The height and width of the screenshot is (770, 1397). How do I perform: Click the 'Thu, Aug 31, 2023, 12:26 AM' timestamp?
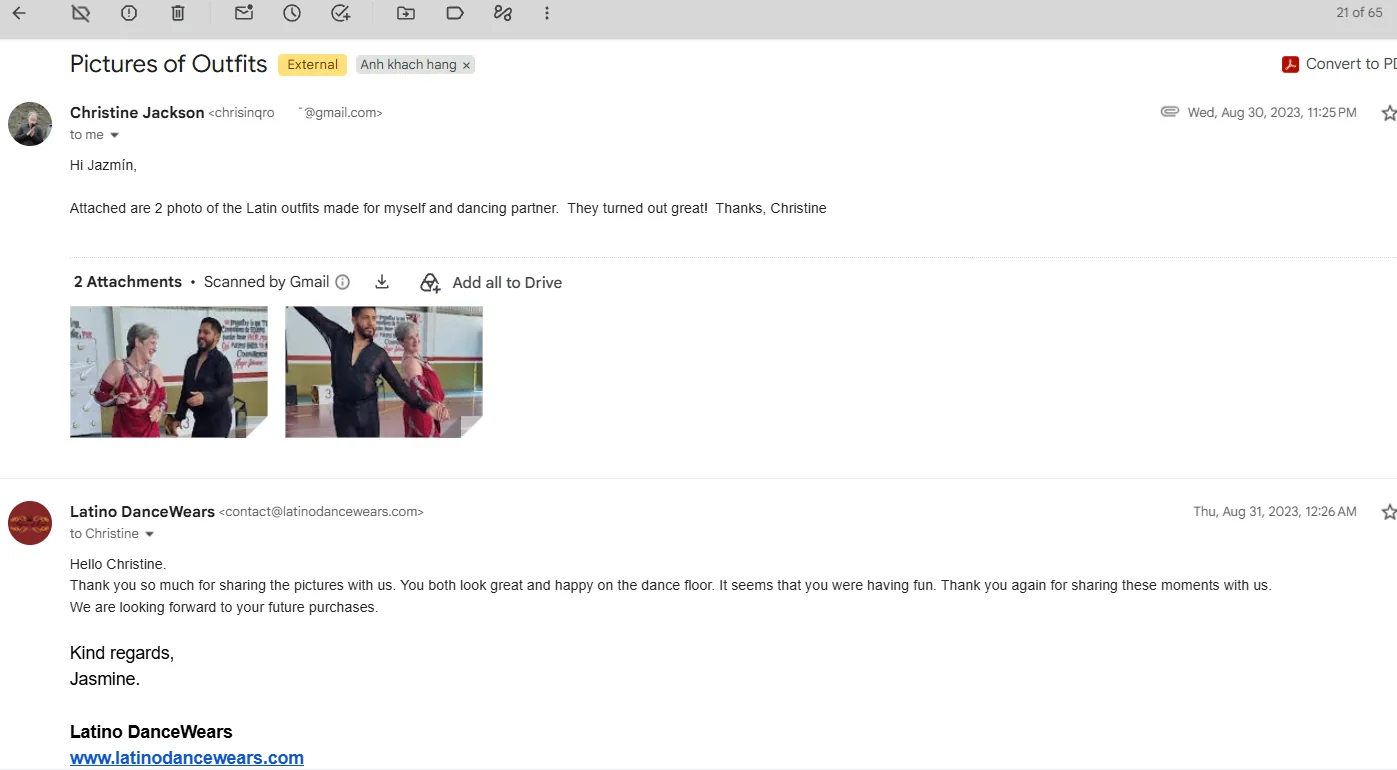pyautogui.click(x=1275, y=512)
